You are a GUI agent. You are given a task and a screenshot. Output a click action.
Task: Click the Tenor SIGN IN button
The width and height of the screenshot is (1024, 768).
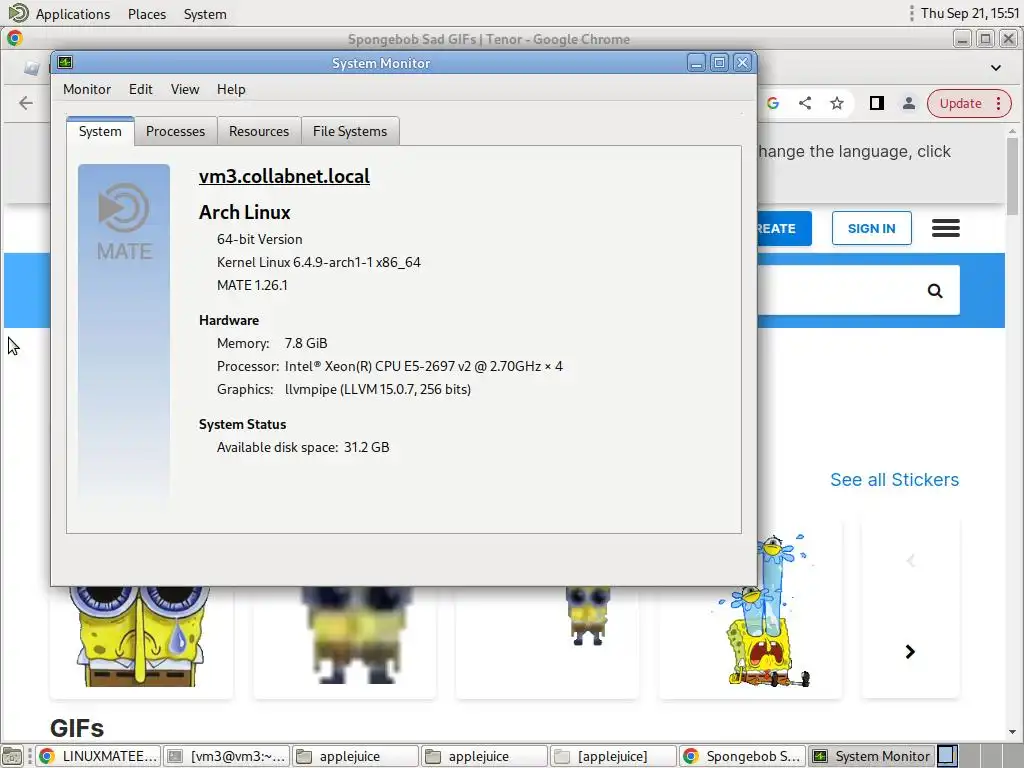871,229
